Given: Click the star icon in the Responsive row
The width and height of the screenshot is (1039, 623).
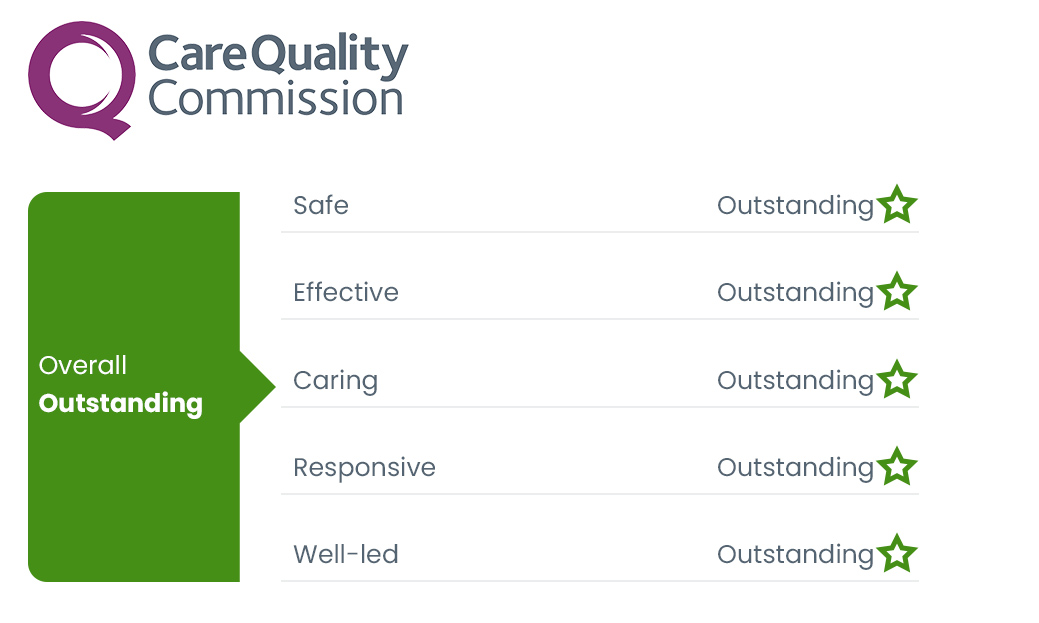Looking at the screenshot, I should (x=897, y=467).
